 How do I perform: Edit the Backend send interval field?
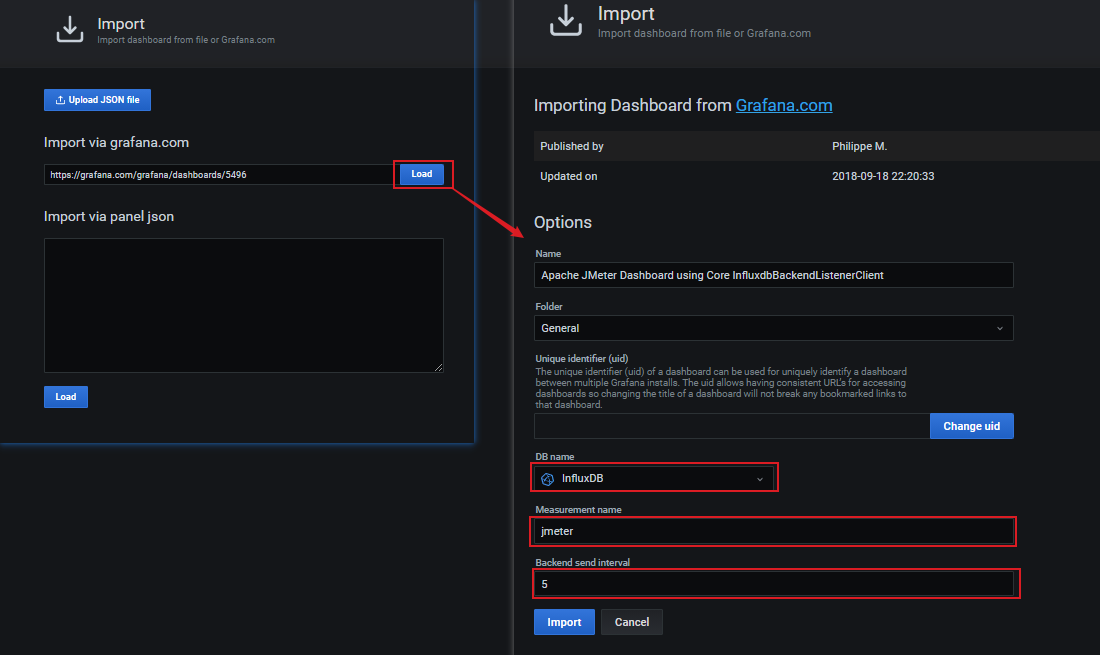point(773,584)
